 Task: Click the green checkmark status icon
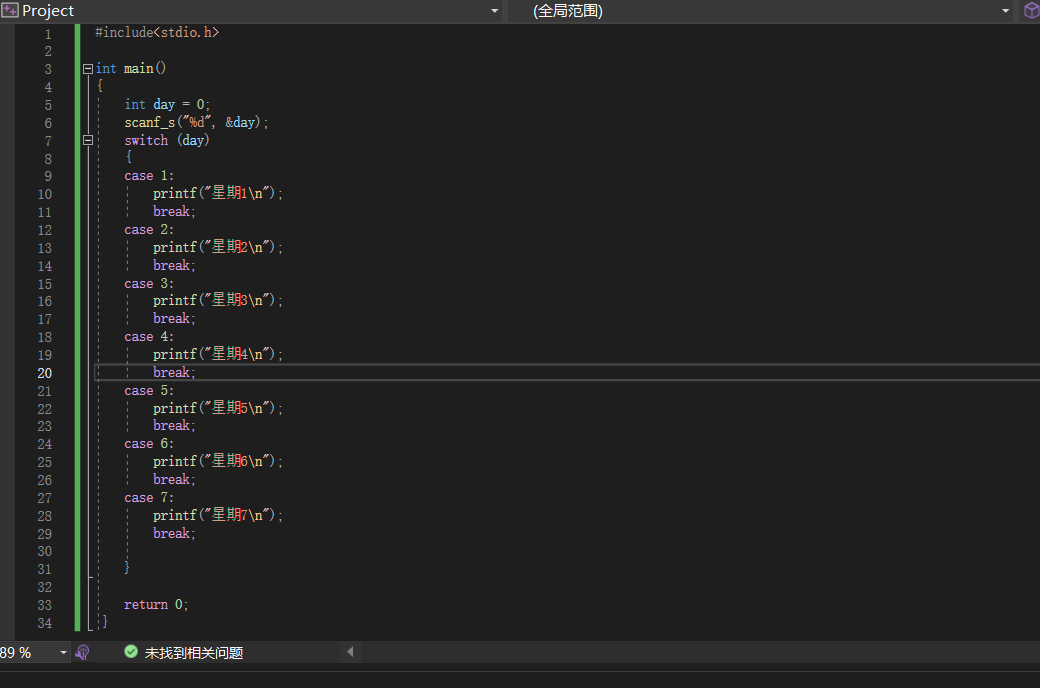tap(131, 652)
